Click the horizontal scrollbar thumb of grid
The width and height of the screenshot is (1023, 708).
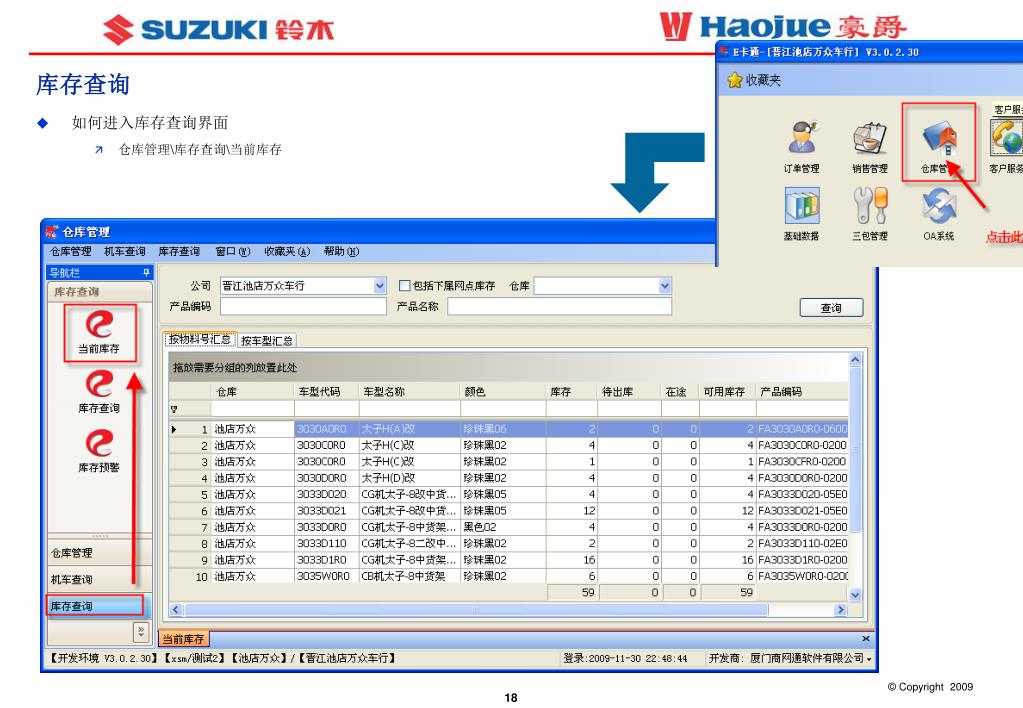[x=476, y=609]
